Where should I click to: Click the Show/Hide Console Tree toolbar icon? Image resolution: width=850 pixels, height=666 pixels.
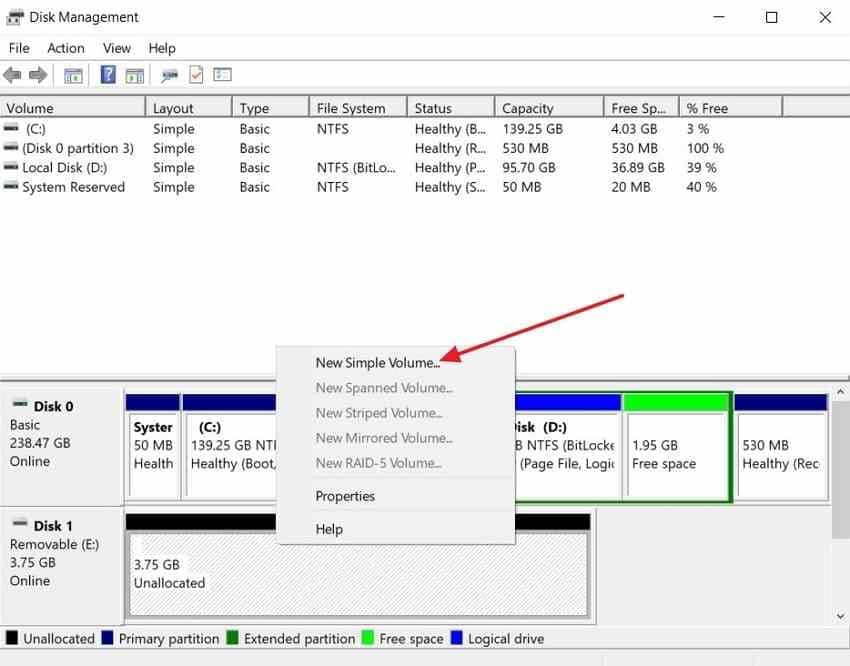pos(73,75)
